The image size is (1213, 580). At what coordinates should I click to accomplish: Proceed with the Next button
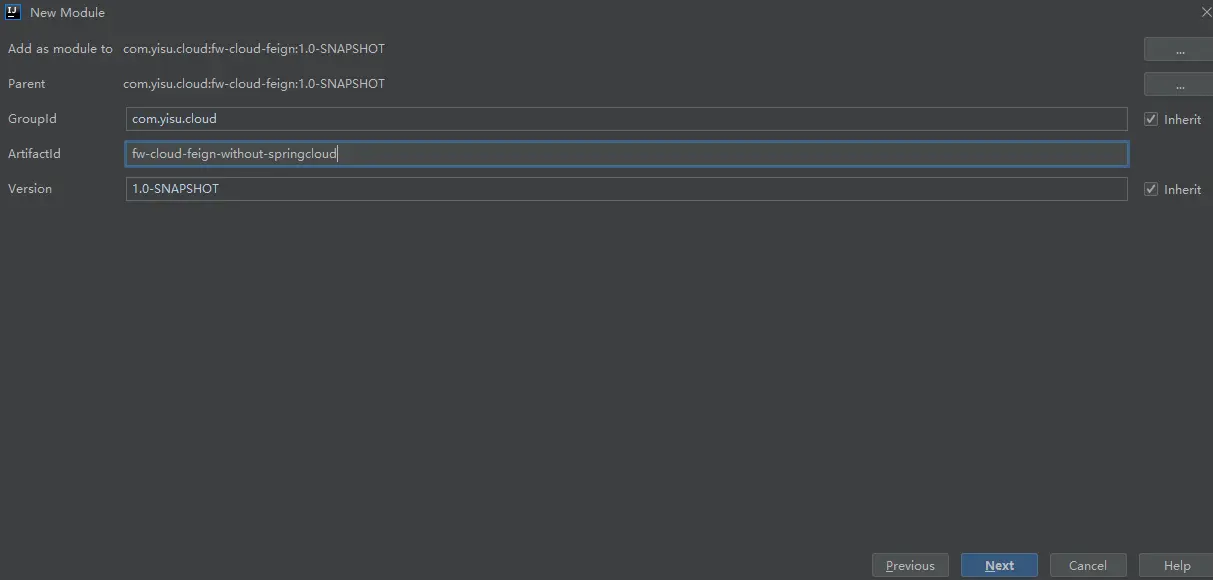pyautogui.click(x=999, y=565)
